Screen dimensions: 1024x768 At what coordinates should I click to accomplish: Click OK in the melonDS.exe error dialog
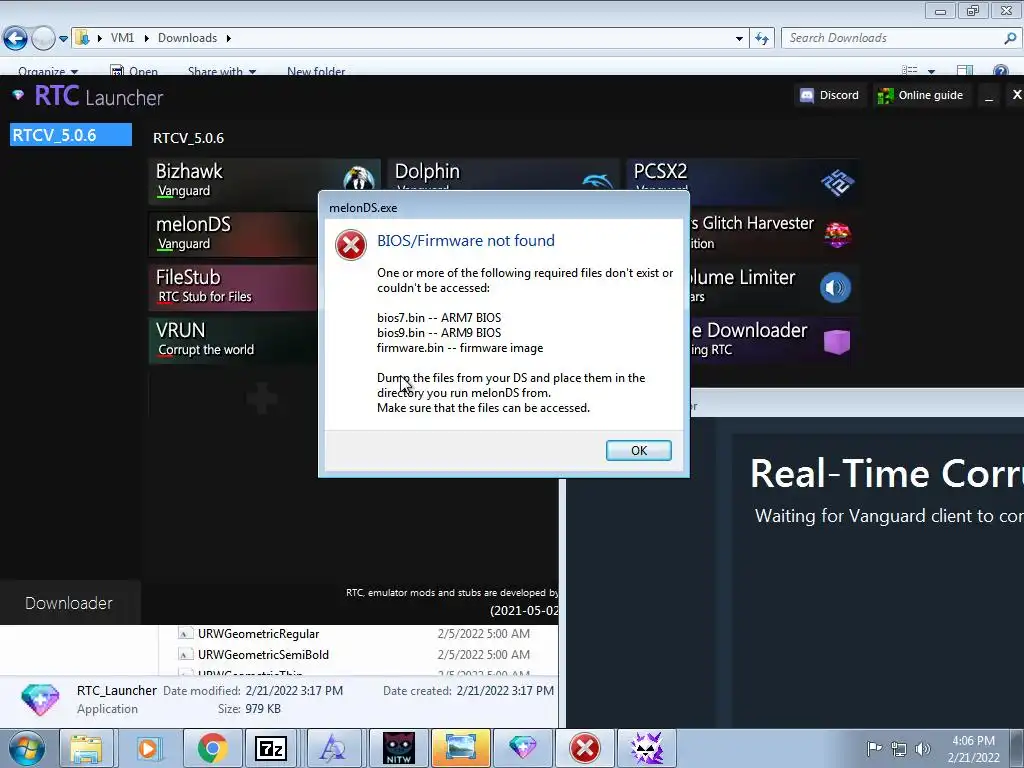(x=638, y=450)
